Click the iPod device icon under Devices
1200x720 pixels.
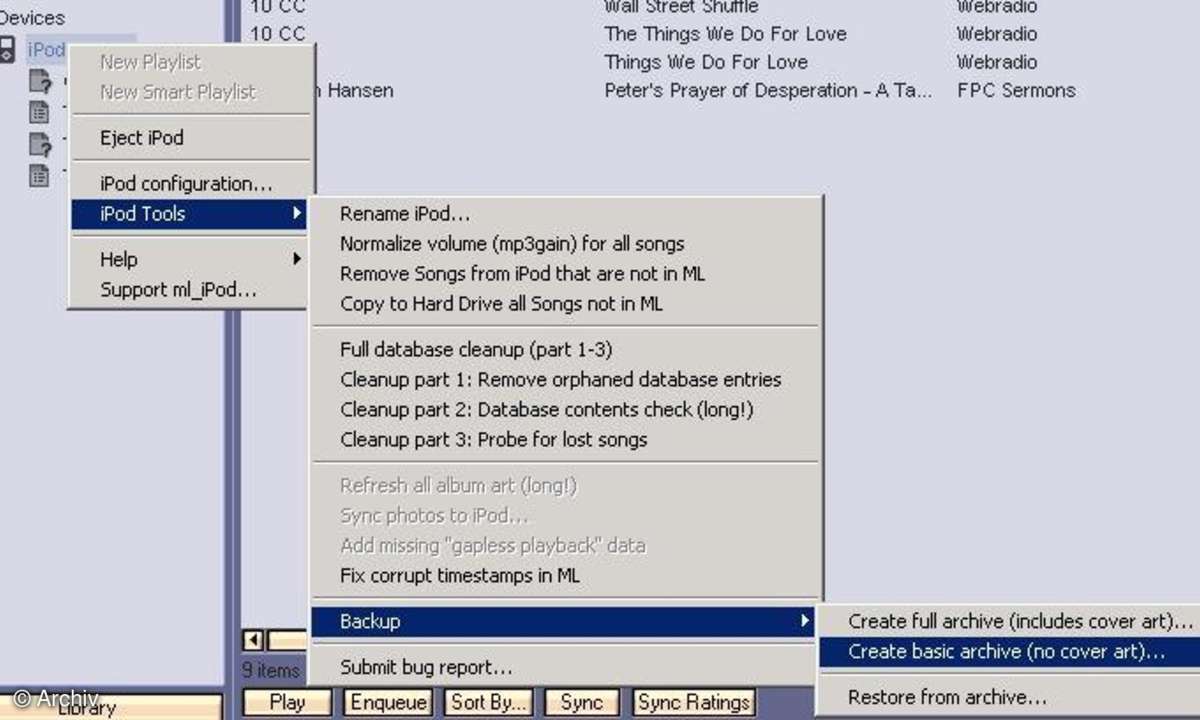(x=8, y=50)
